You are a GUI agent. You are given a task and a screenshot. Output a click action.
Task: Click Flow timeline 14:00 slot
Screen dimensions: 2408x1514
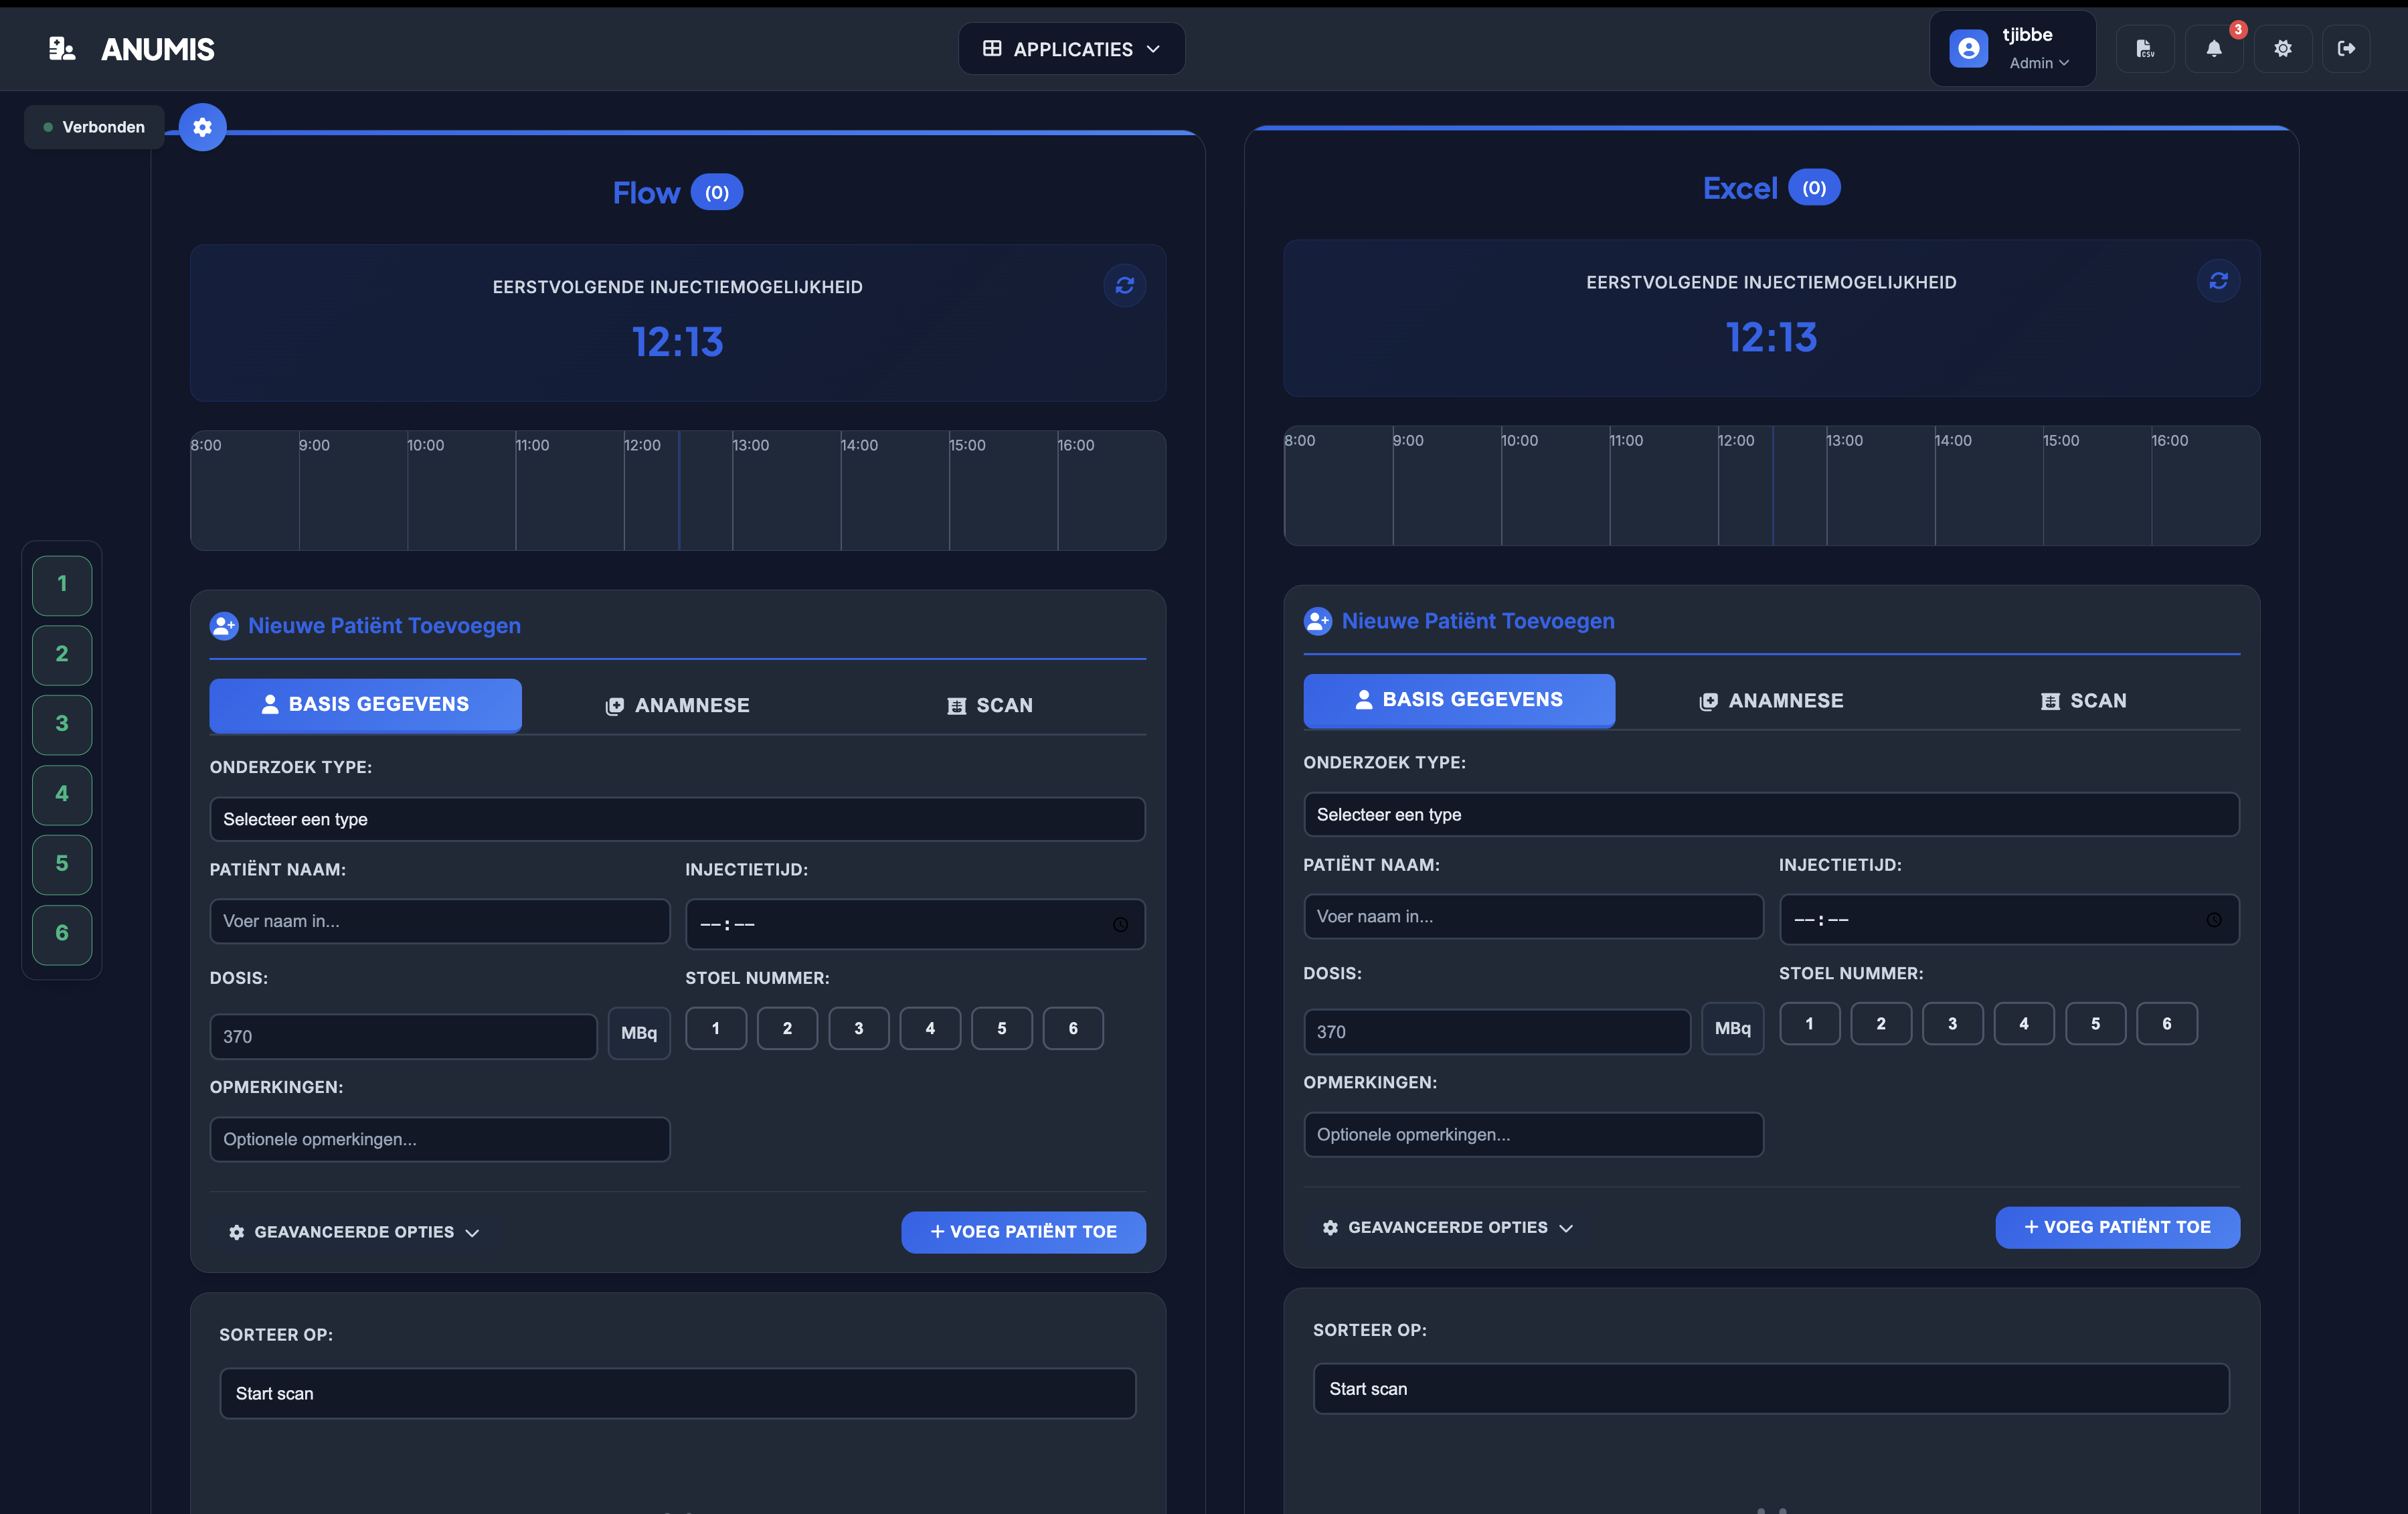[894, 491]
